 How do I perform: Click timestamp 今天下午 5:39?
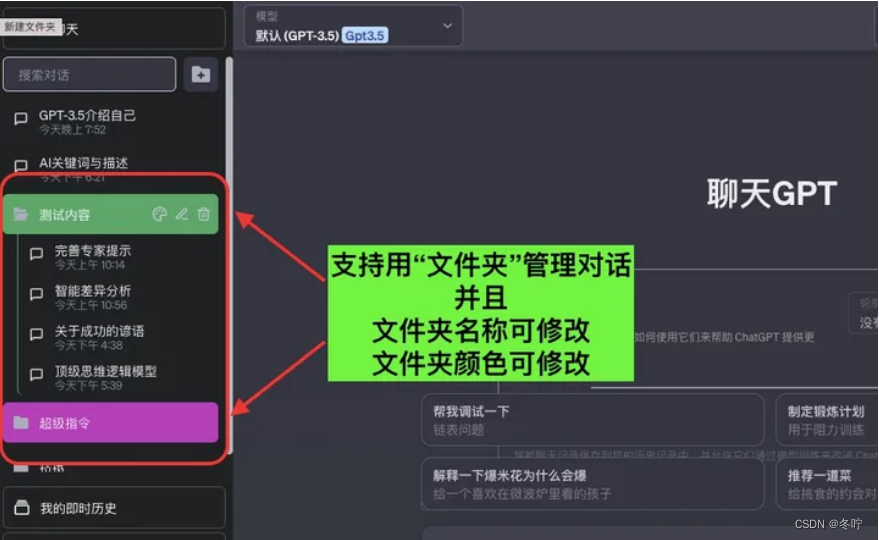tap(89, 386)
